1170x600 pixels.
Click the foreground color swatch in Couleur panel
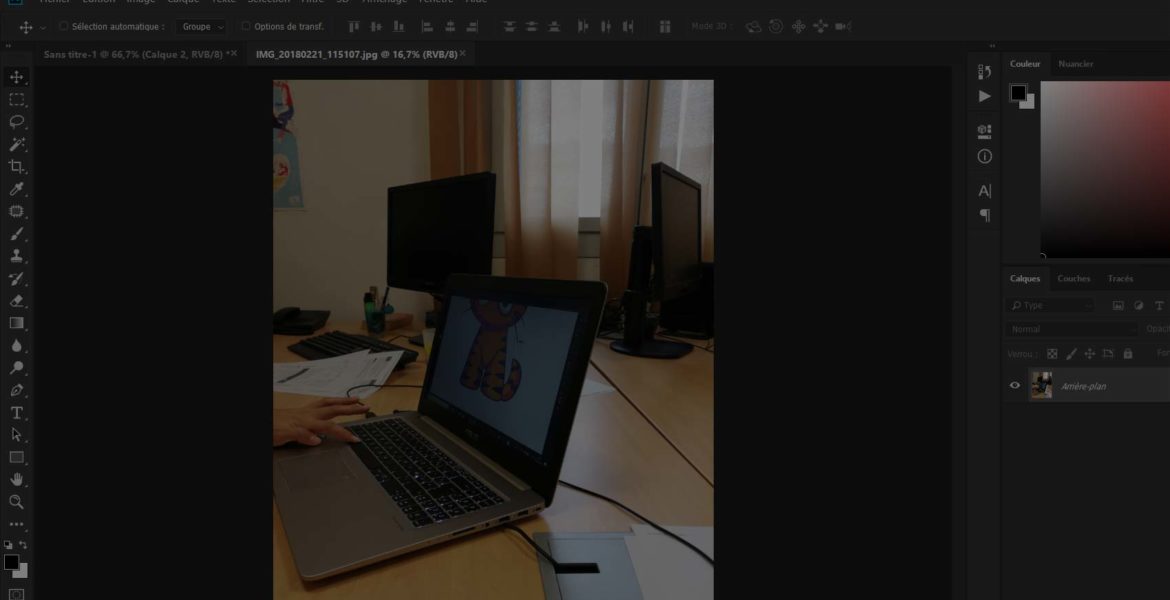[1018, 93]
